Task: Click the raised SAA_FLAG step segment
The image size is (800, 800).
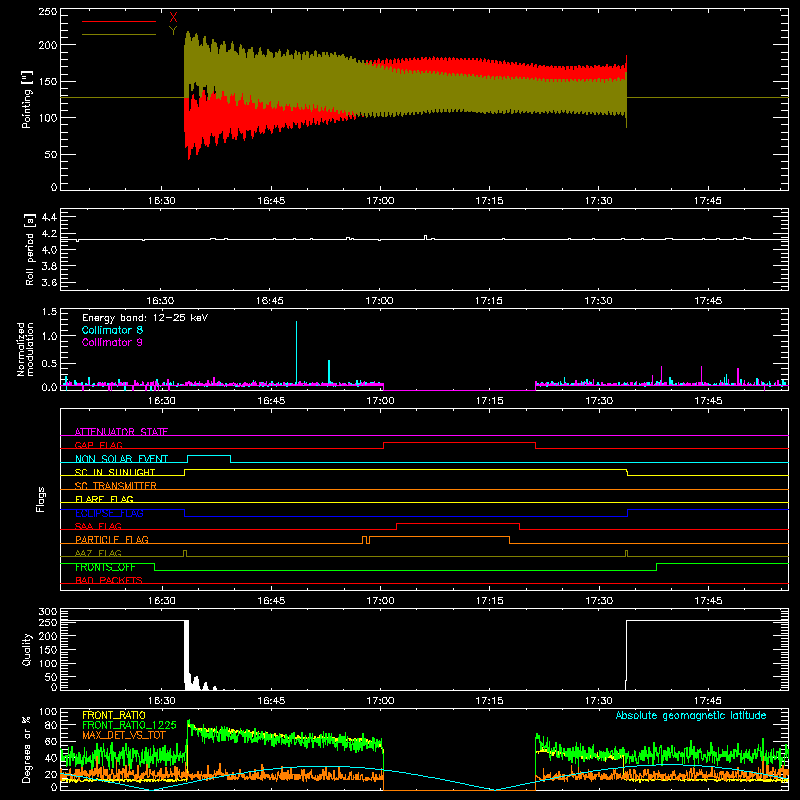Action: (458, 523)
